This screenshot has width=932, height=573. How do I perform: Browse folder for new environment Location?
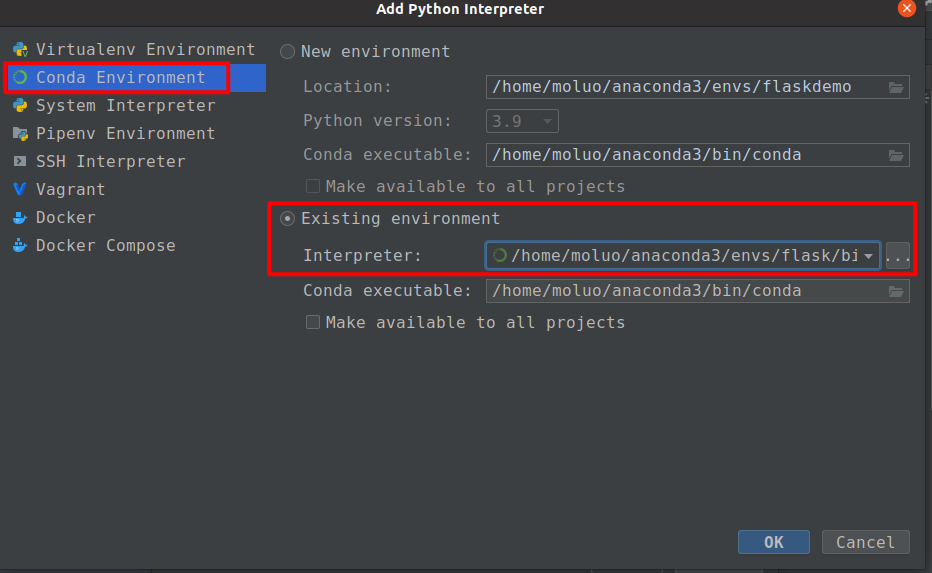896,87
